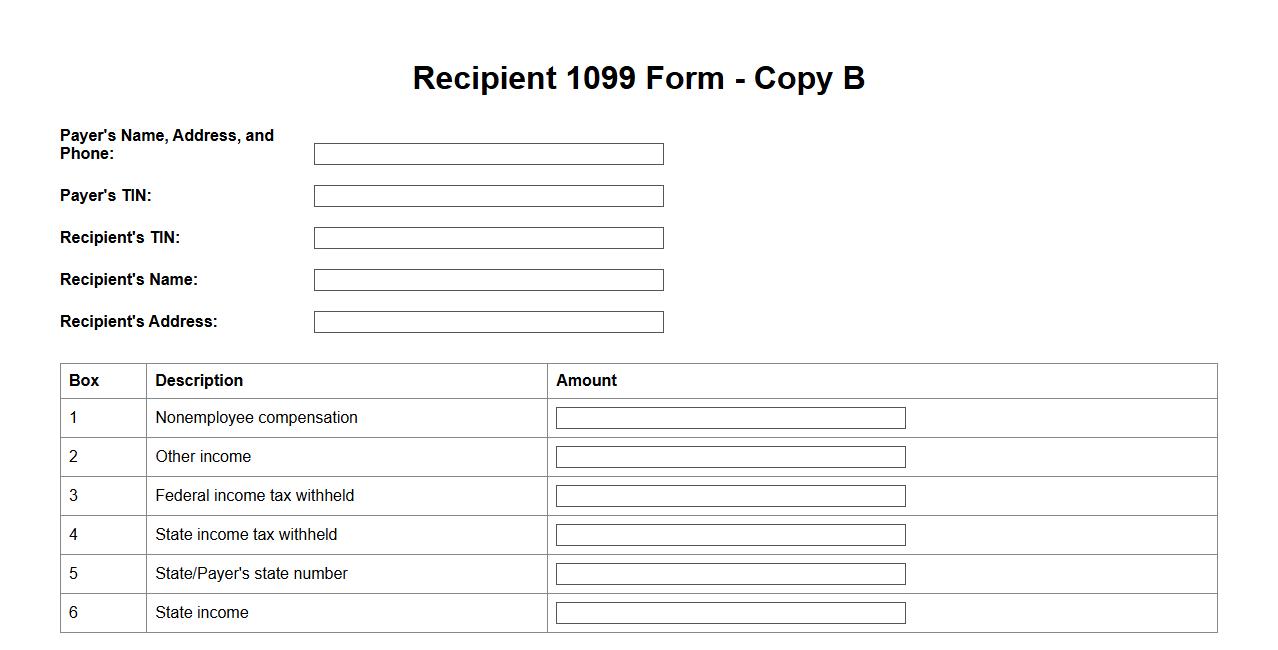
Task: Select the Other income amount input
Action: click(x=730, y=457)
